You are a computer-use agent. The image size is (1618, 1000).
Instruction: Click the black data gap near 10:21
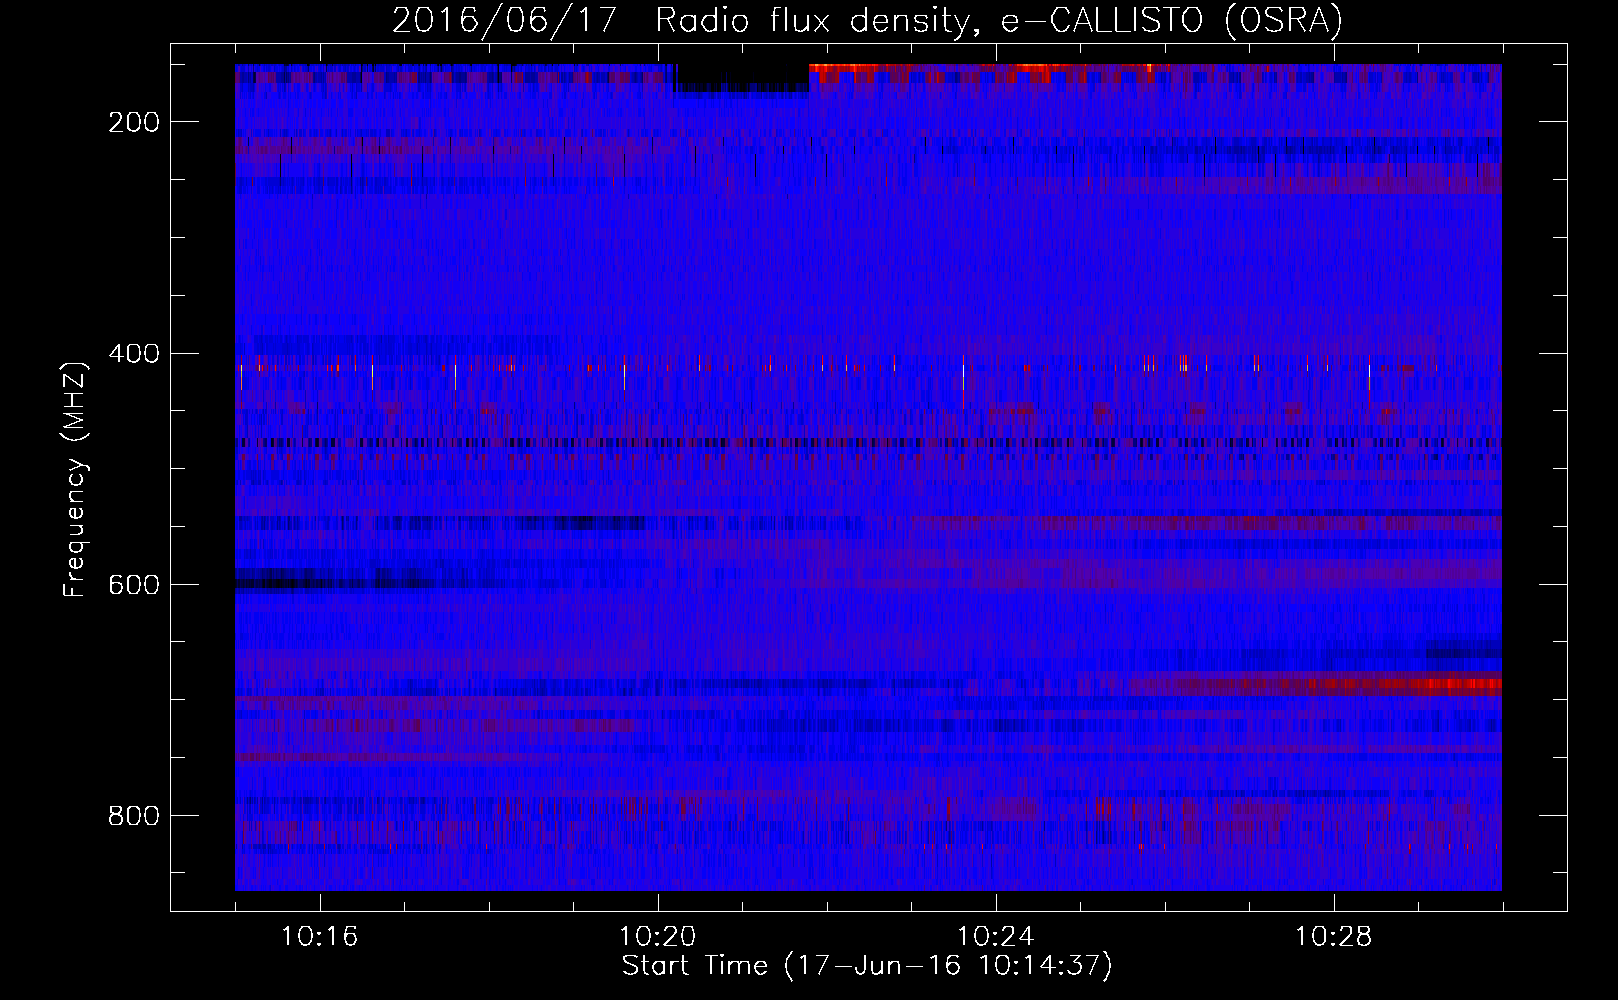pyautogui.click(x=742, y=78)
